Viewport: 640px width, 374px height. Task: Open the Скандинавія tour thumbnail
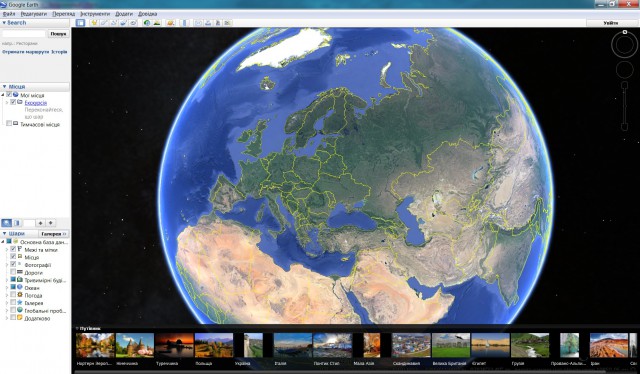[411, 345]
